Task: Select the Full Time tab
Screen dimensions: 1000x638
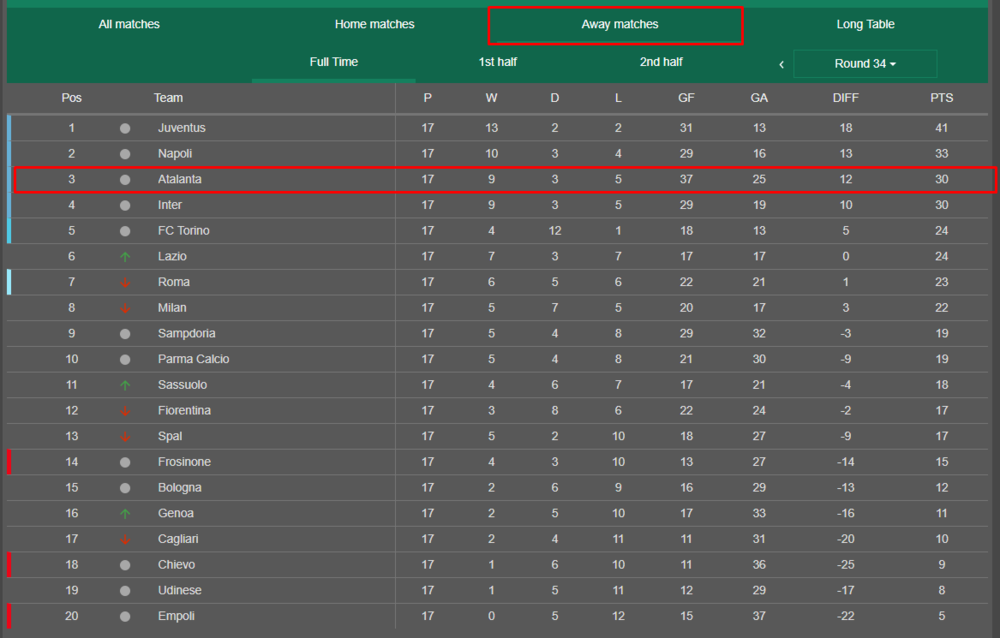Action: 334,62
